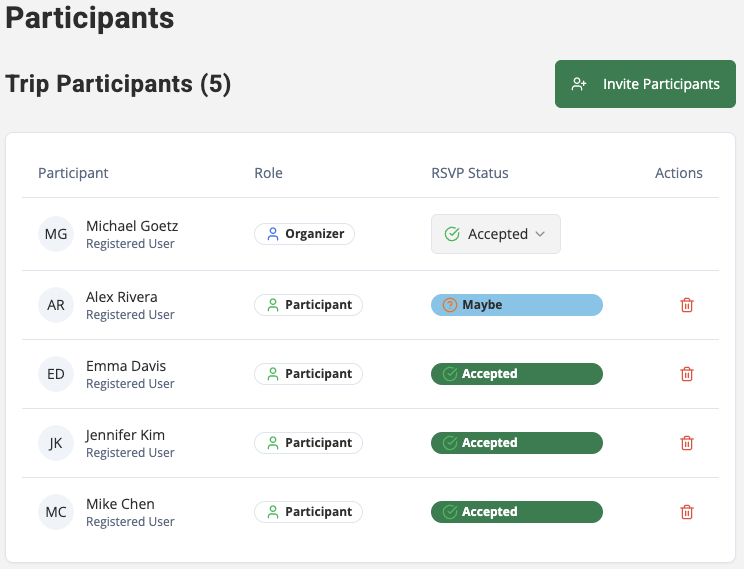Select Mike Chen's Participant role badge
Screen dimensions: 744x569
[308, 512]
